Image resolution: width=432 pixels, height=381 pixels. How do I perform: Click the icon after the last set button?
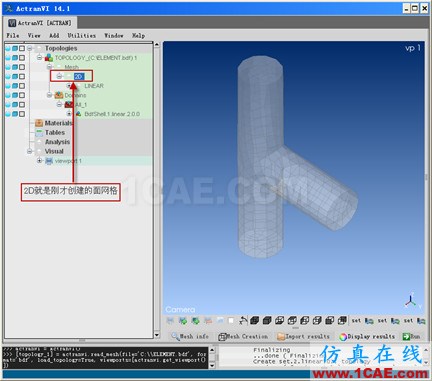point(421,321)
